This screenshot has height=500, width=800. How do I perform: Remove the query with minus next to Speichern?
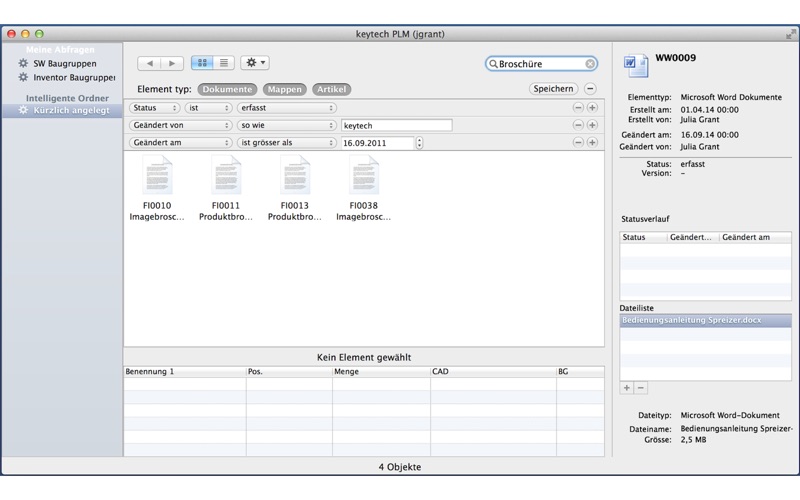tap(590, 89)
